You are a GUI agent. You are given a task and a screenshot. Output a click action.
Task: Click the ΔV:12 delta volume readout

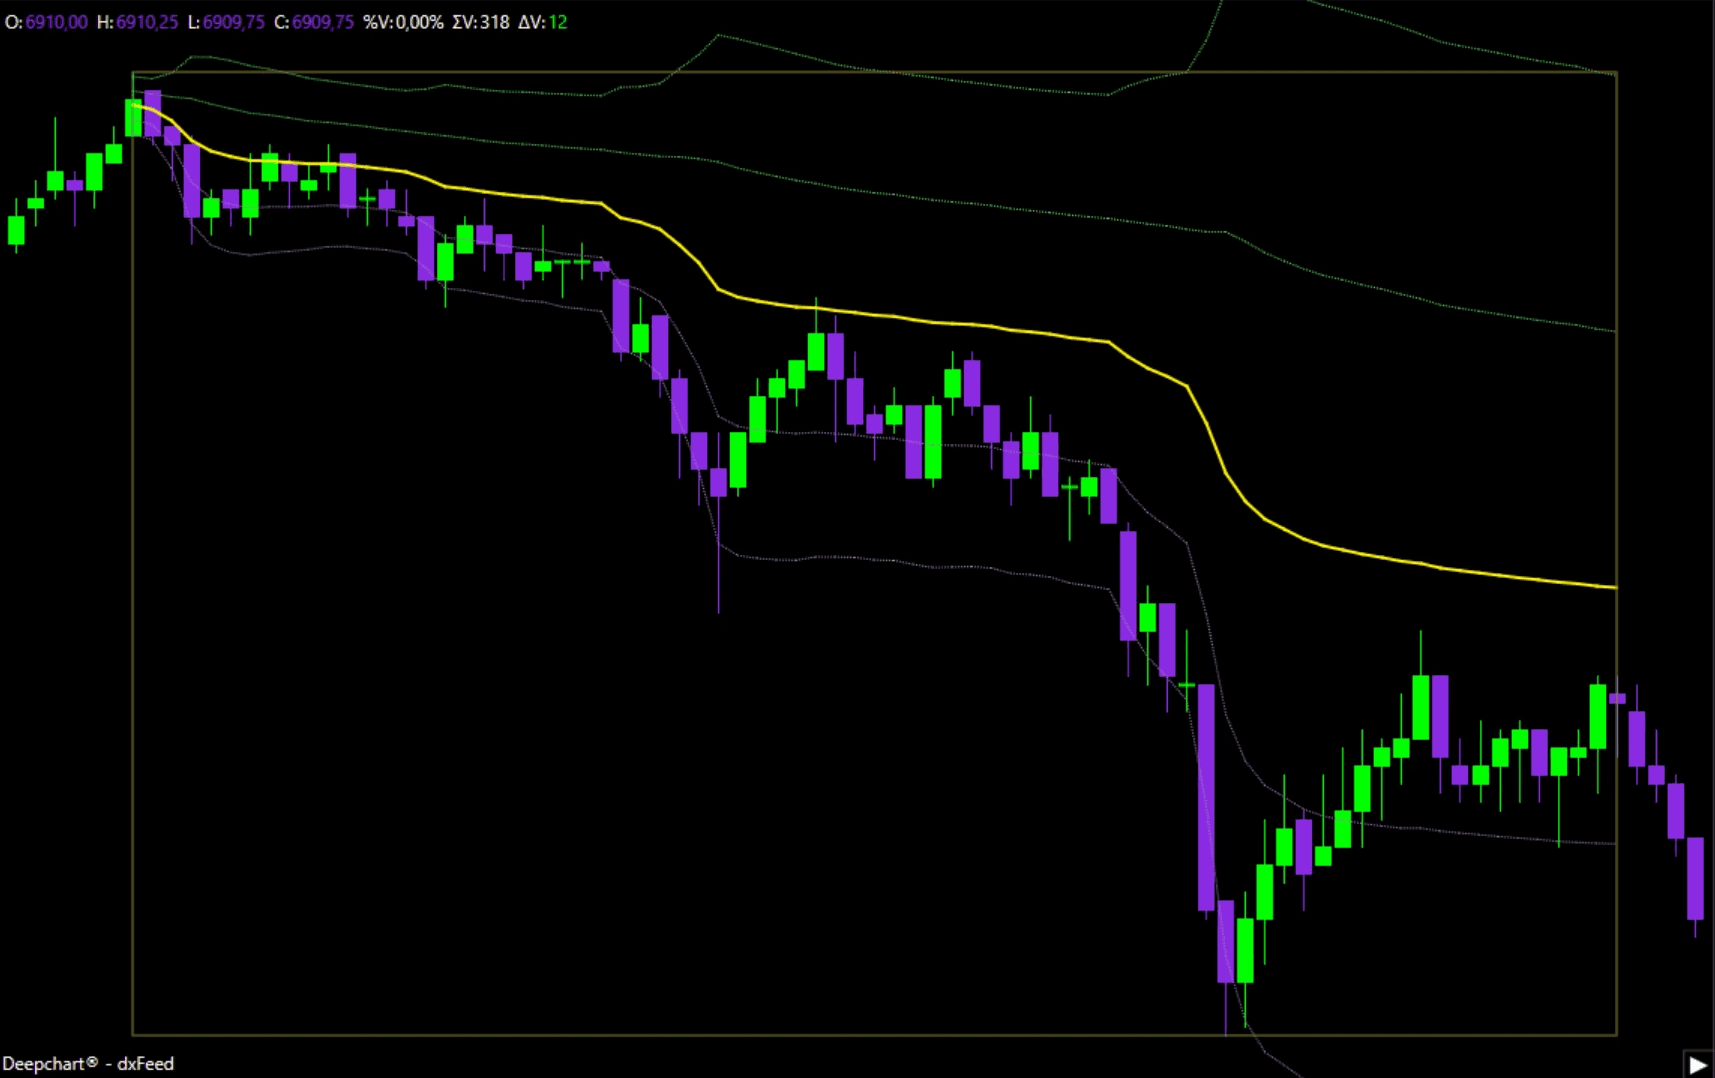point(542,22)
